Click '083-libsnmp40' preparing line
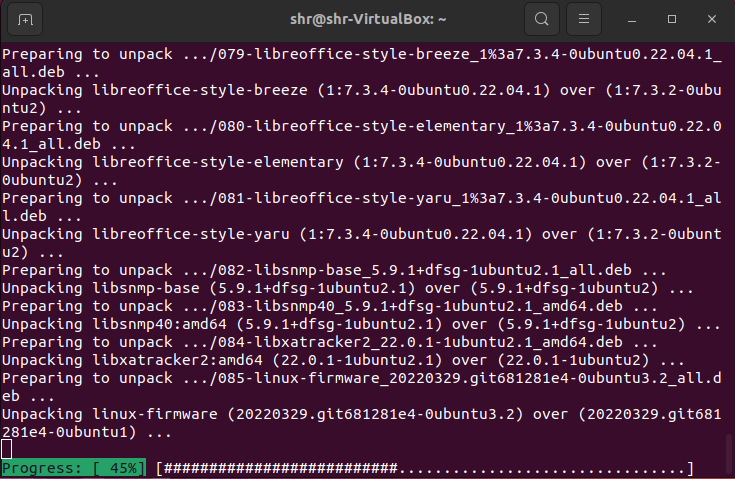 pyautogui.click(x=330, y=306)
